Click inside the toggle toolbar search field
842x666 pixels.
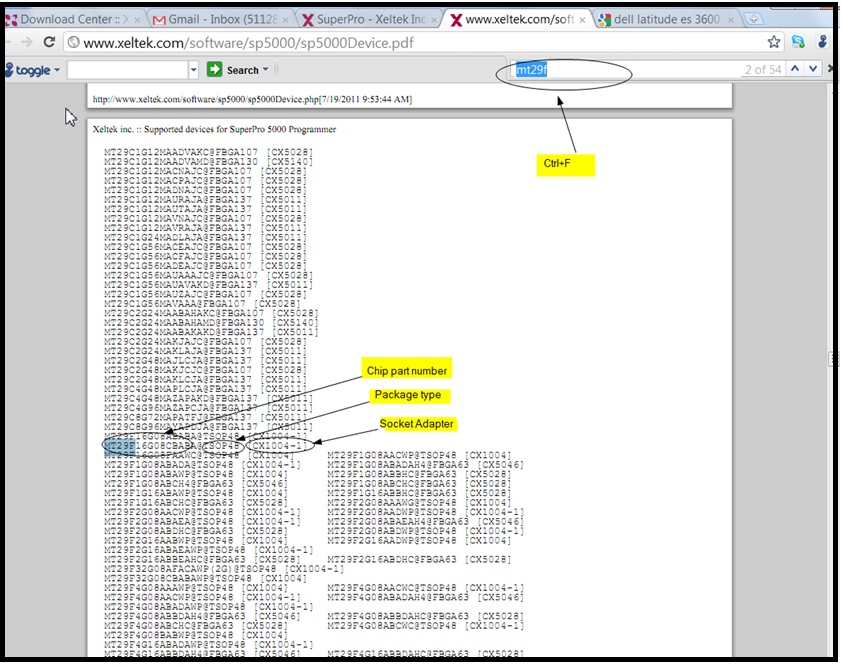pos(127,70)
